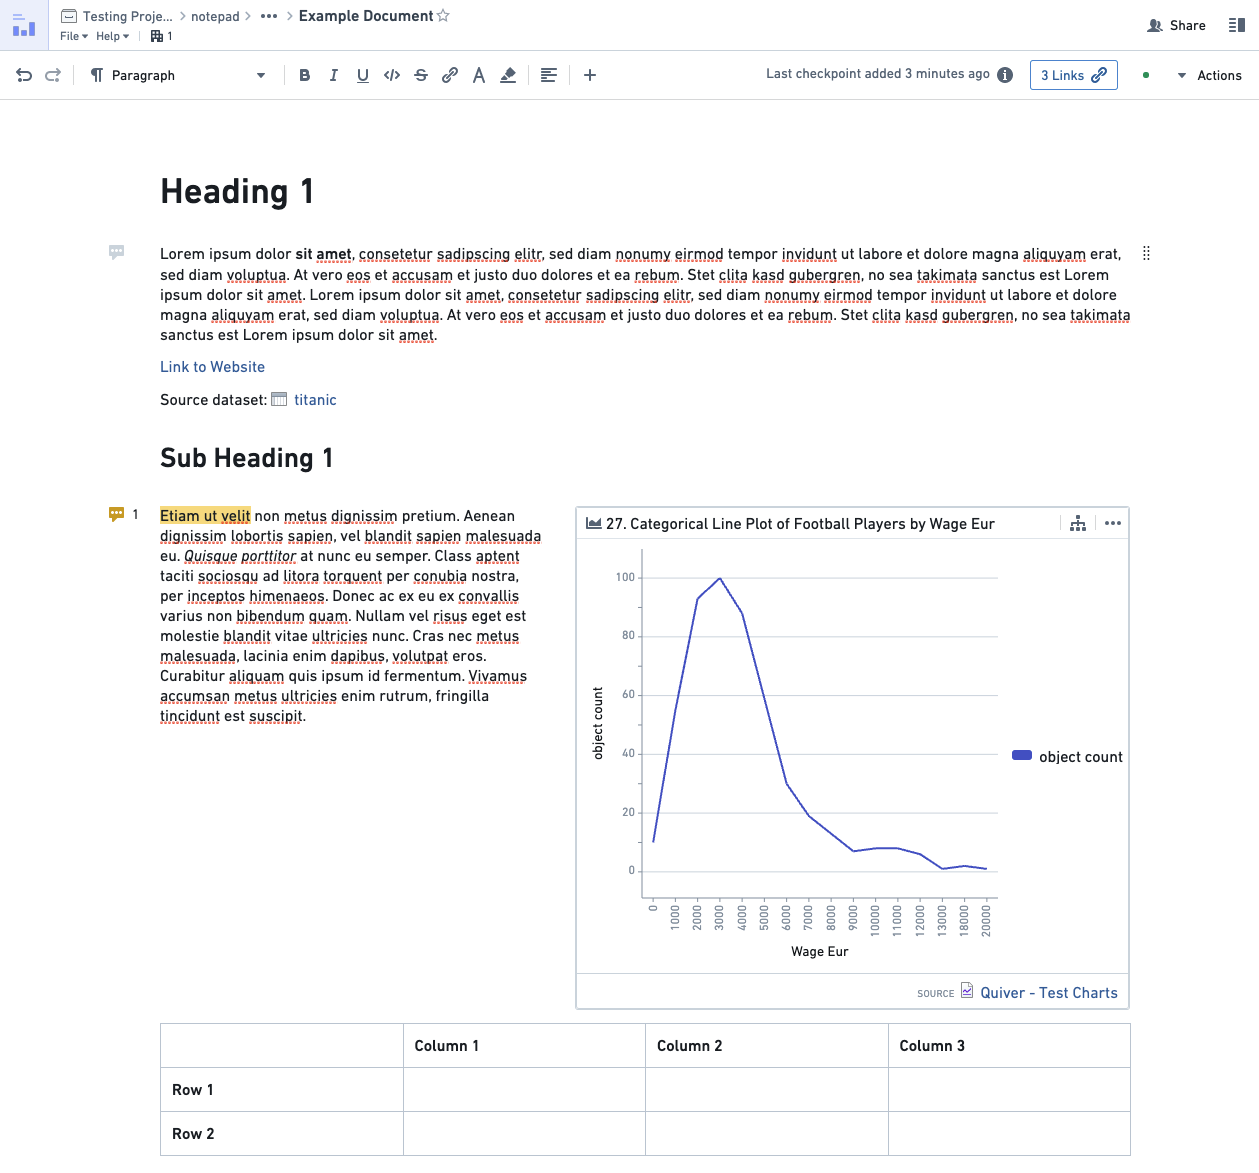Viewport: 1259px width, 1173px height.
Task: Click the empty cell under Column 1 Row 1
Action: click(x=524, y=1090)
